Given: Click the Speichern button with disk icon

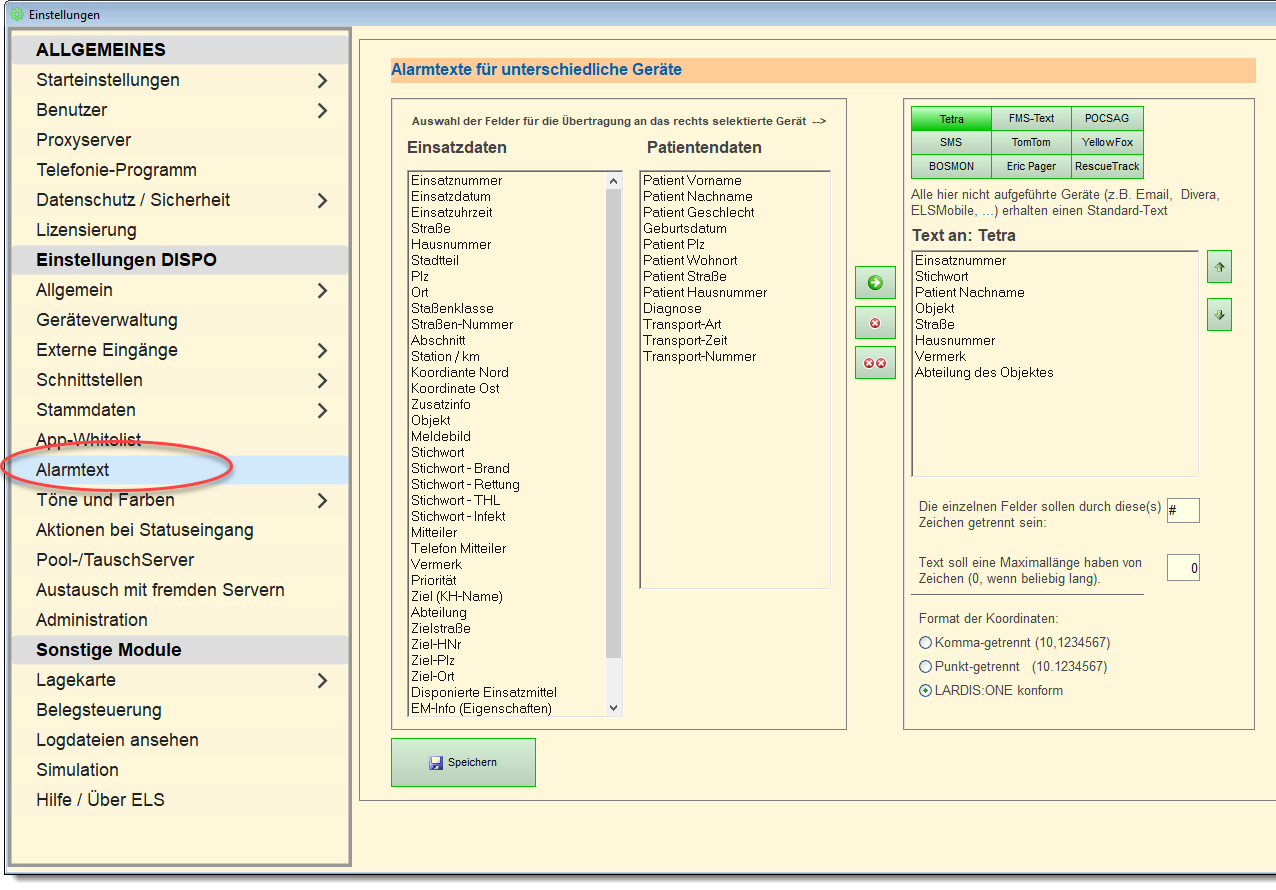Looking at the screenshot, I should tap(463, 762).
